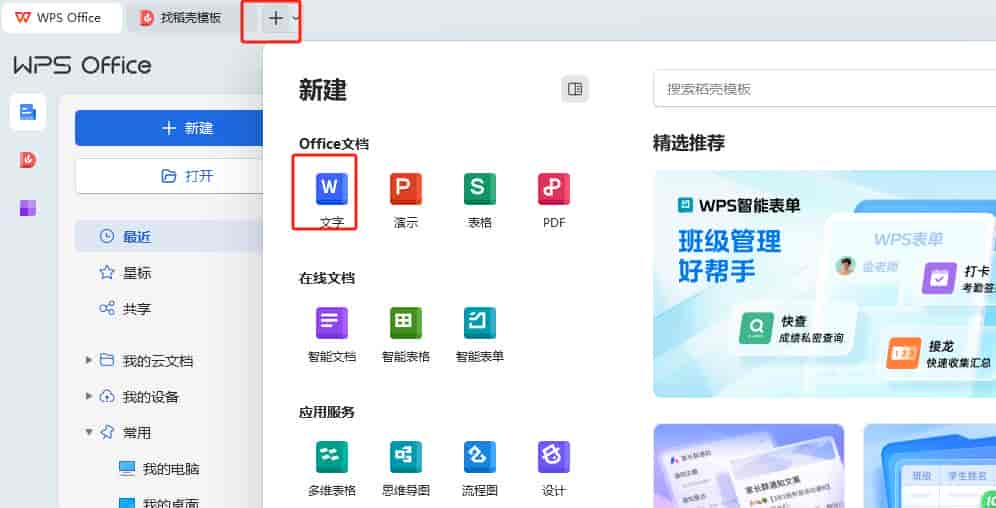Open the red 稻壳 icon in left sidebar
Viewport: 996px width, 508px height.
tap(28, 160)
